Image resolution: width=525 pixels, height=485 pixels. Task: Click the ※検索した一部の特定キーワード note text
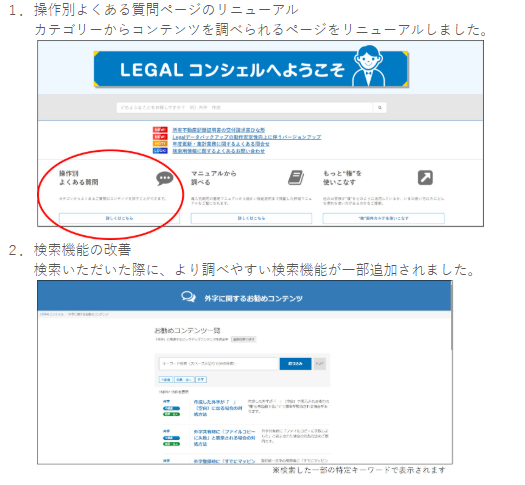[359, 470]
